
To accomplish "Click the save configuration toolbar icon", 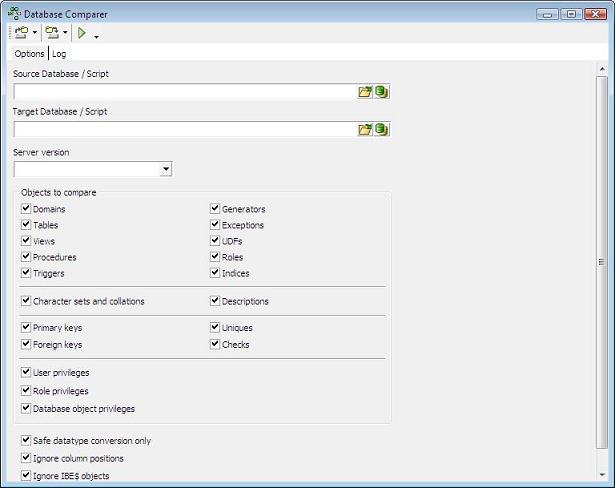I will (x=51, y=33).
